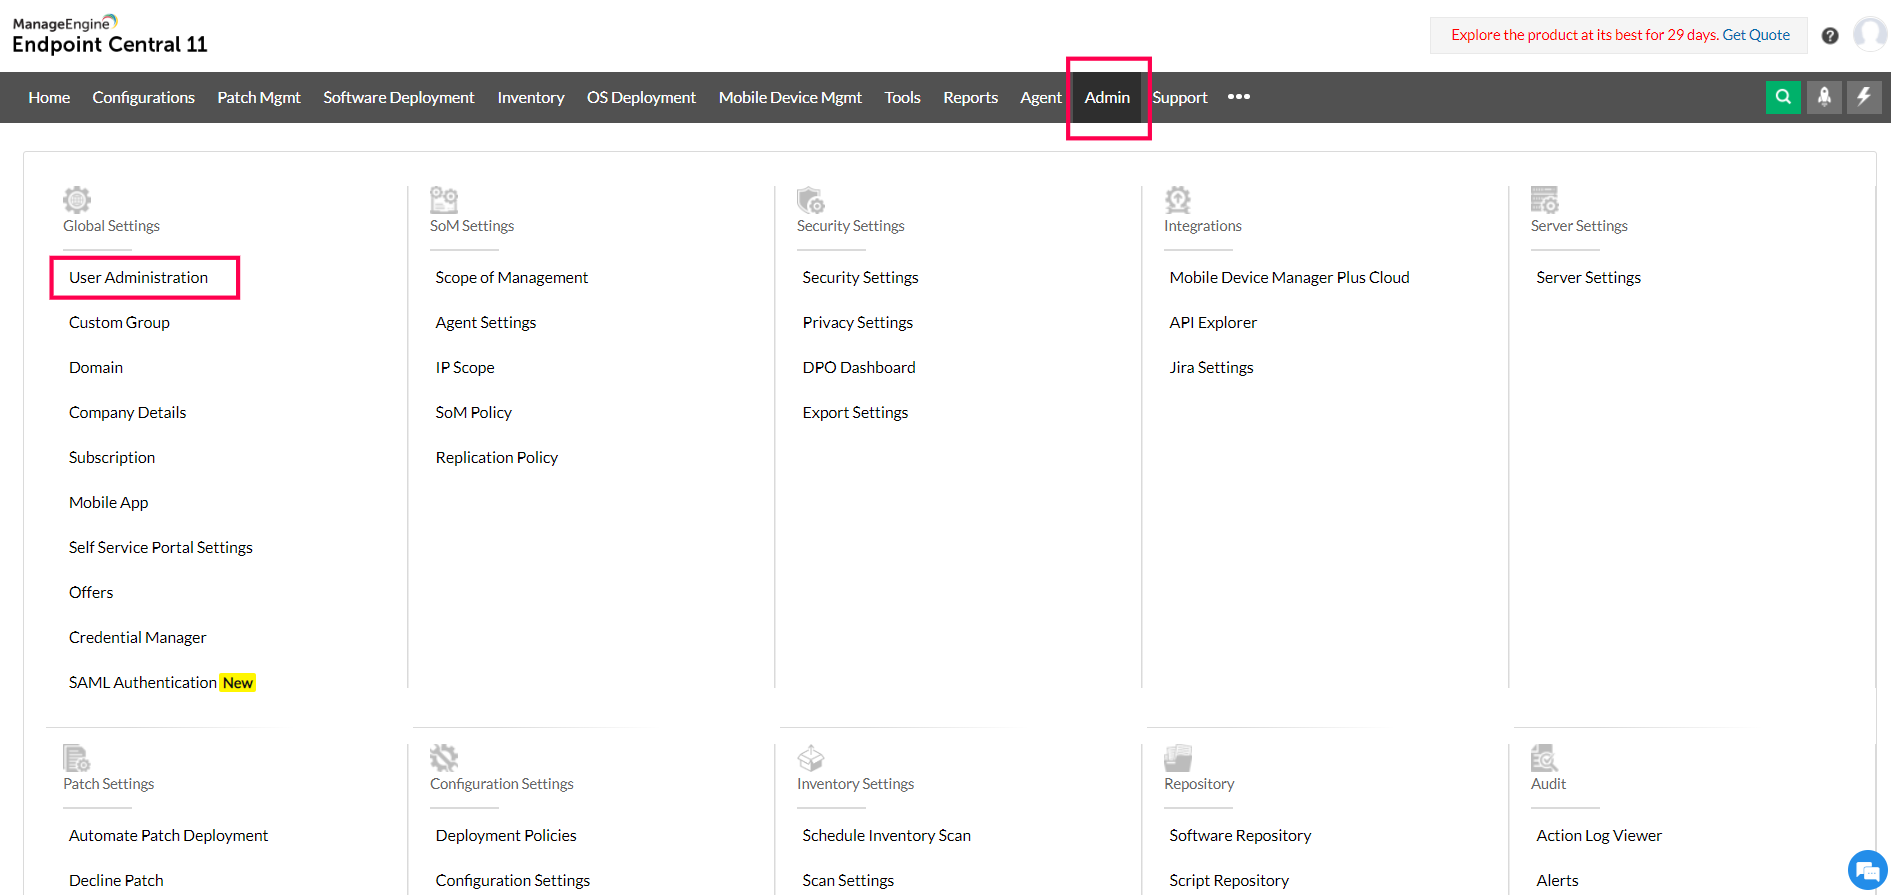This screenshot has width=1891, height=895.
Task: Click the Global Settings gear icon
Action: coord(77,199)
